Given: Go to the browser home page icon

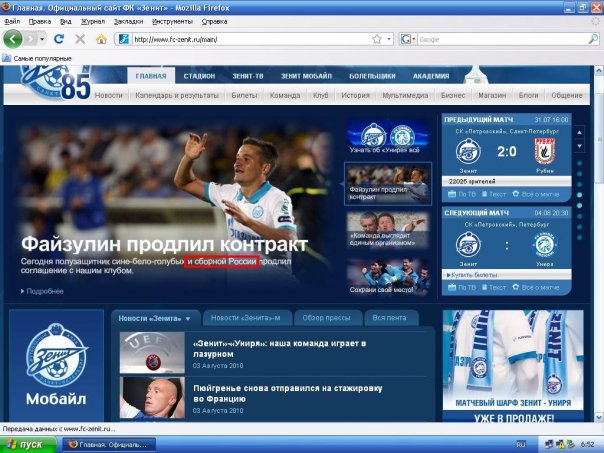Looking at the screenshot, I should [100, 39].
